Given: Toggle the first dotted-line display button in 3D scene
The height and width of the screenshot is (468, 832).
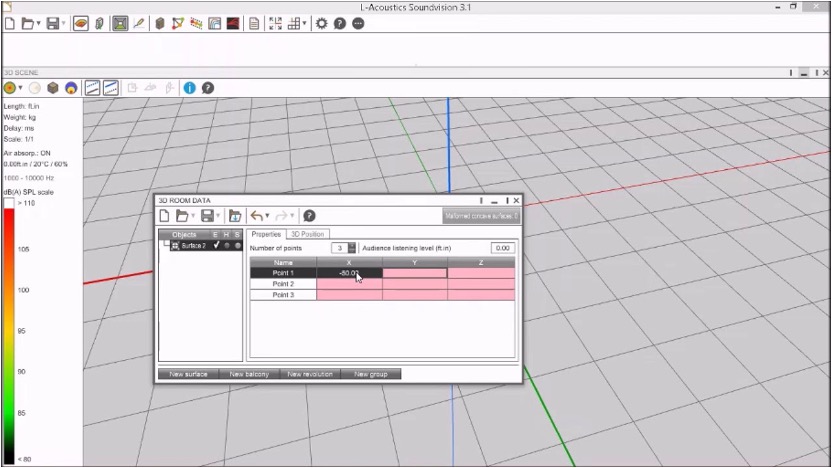Looking at the screenshot, I should [92, 88].
